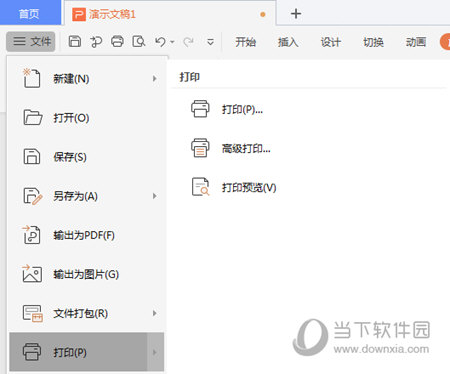
Task: Click the print preview toolbar icon
Action: tap(139, 42)
